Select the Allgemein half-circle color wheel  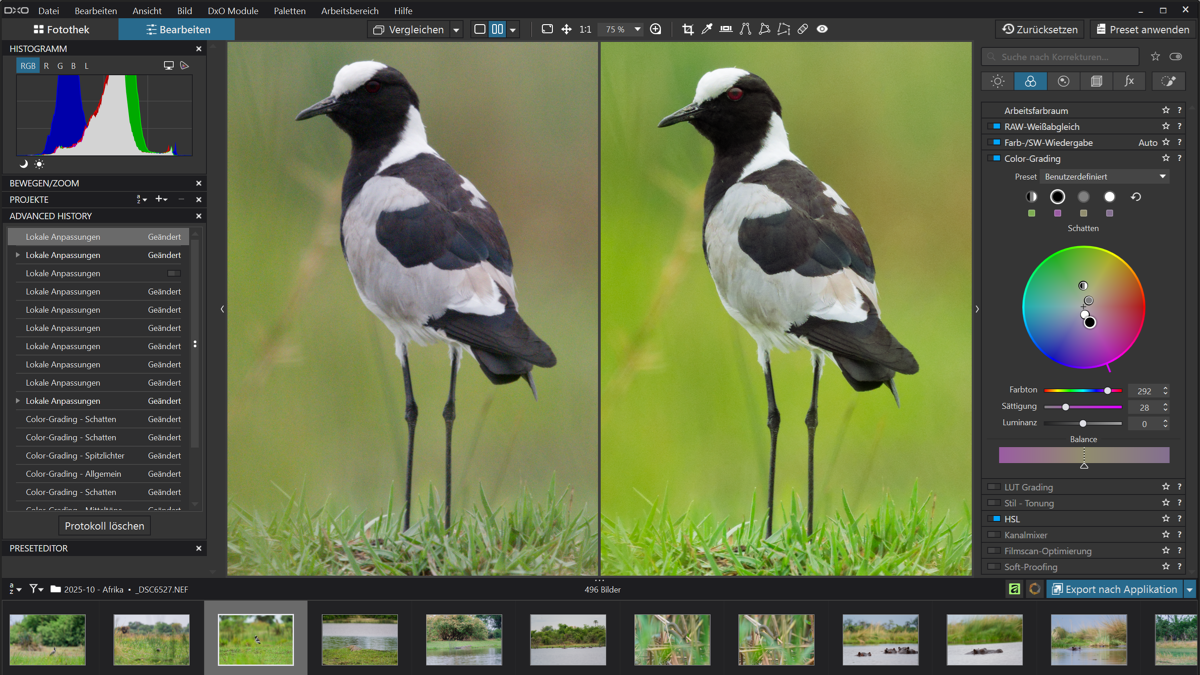click(1031, 197)
